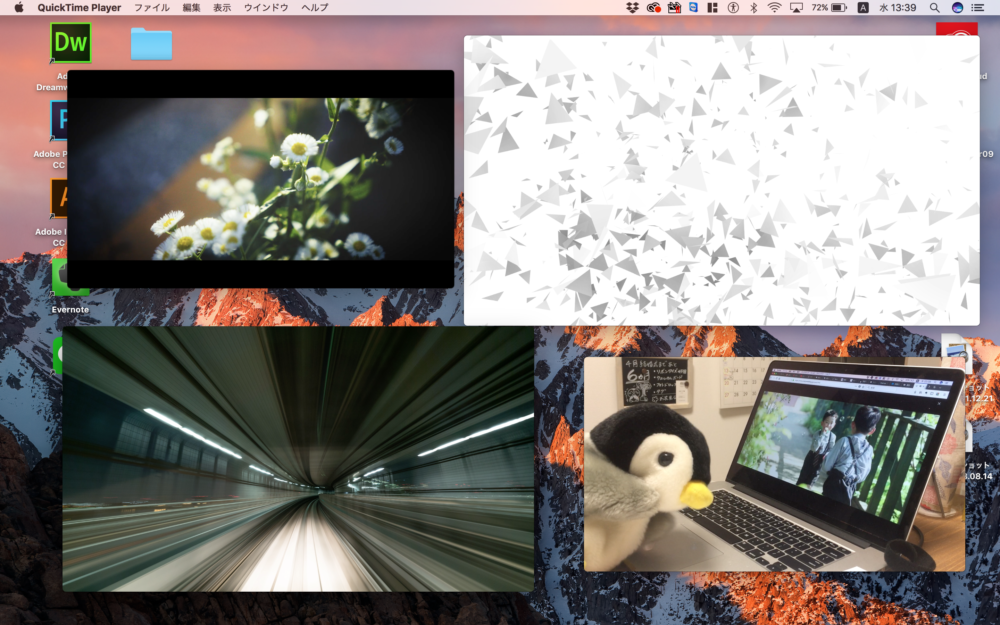
Task: Click the penguin and laptop video window
Action: (774, 464)
